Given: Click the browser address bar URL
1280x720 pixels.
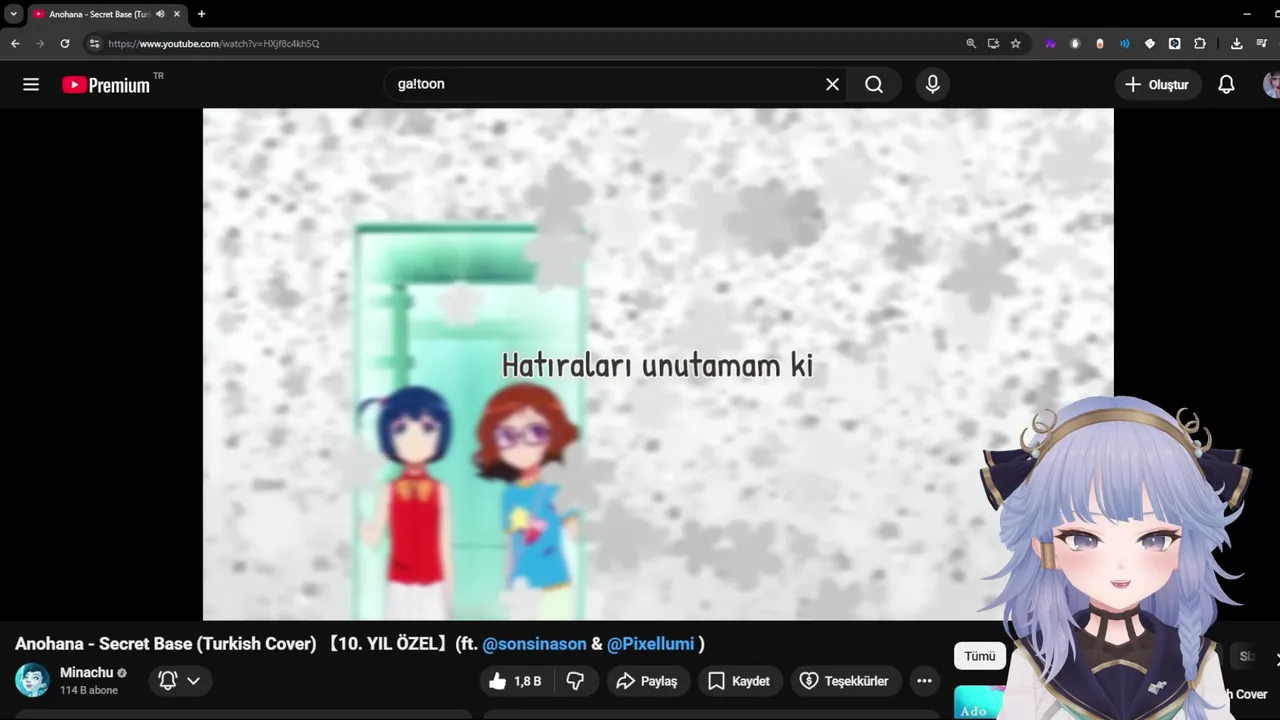Looking at the screenshot, I should (x=214, y=44).
